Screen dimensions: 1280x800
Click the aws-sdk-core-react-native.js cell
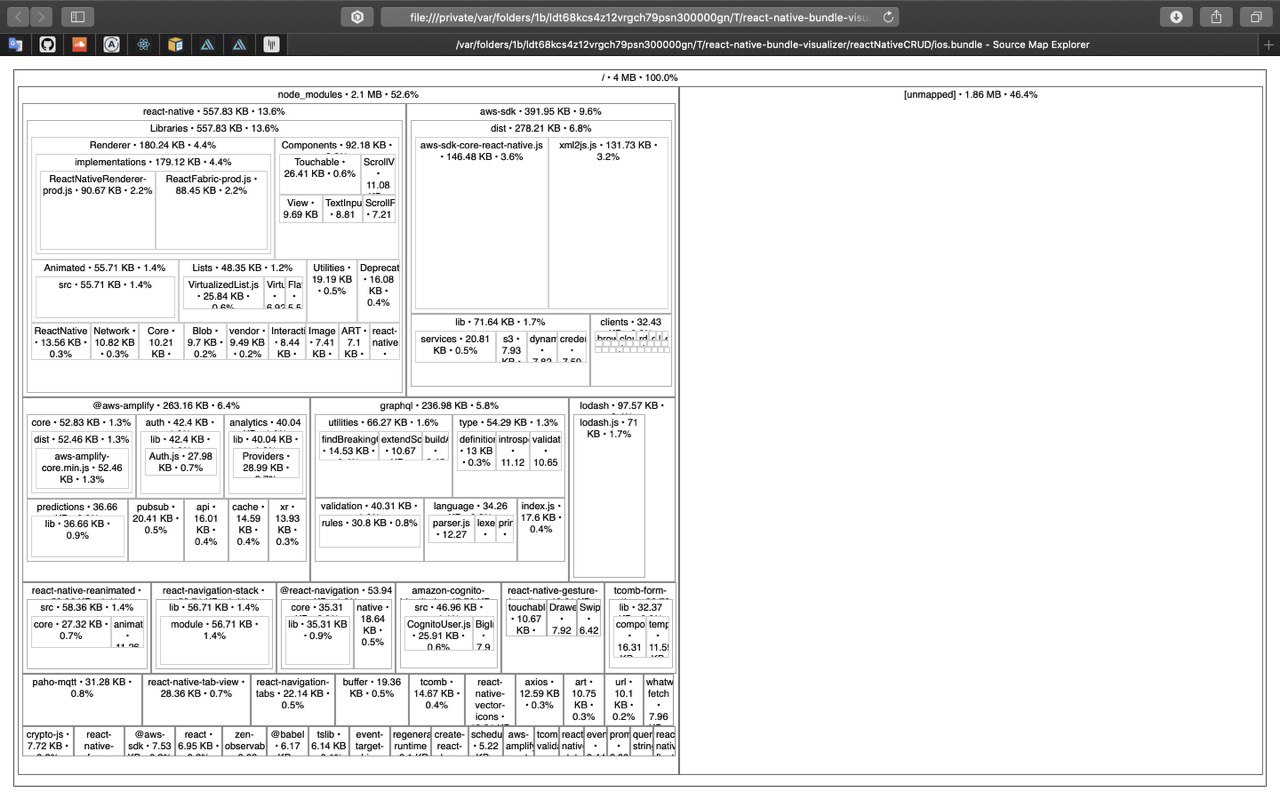(481, 223)
